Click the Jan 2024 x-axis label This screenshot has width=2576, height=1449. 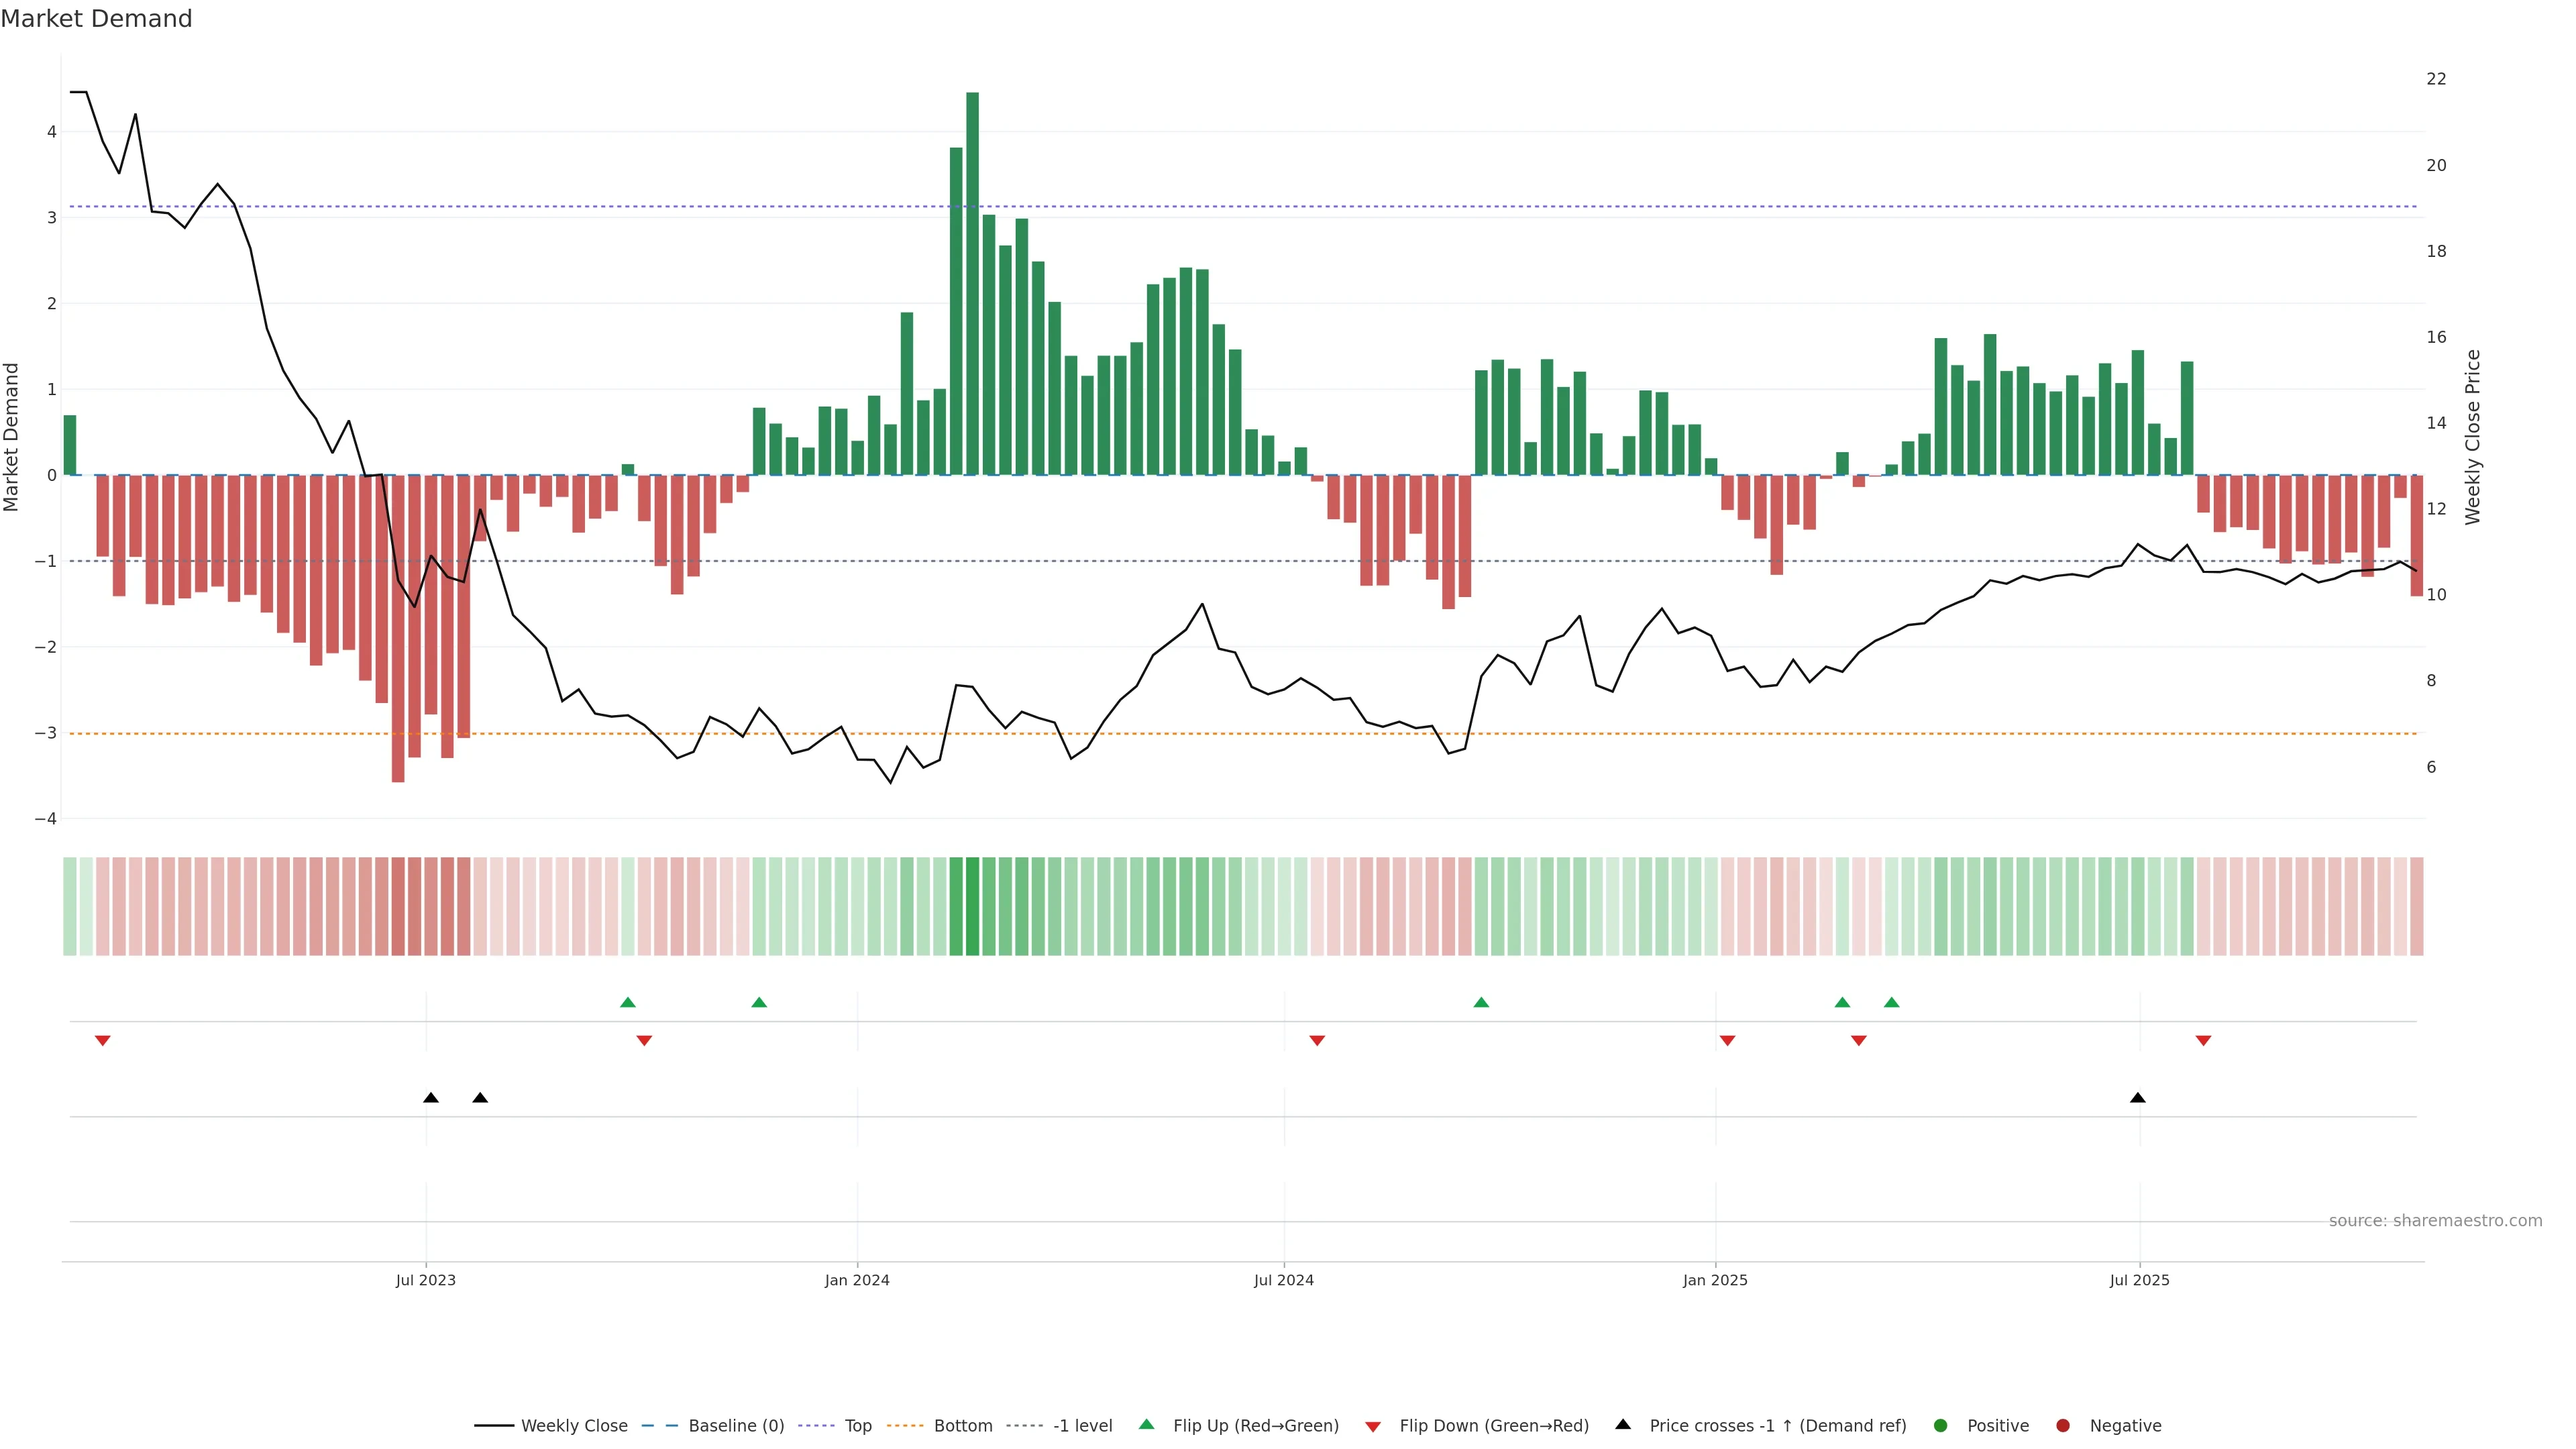coord(857,1280)
